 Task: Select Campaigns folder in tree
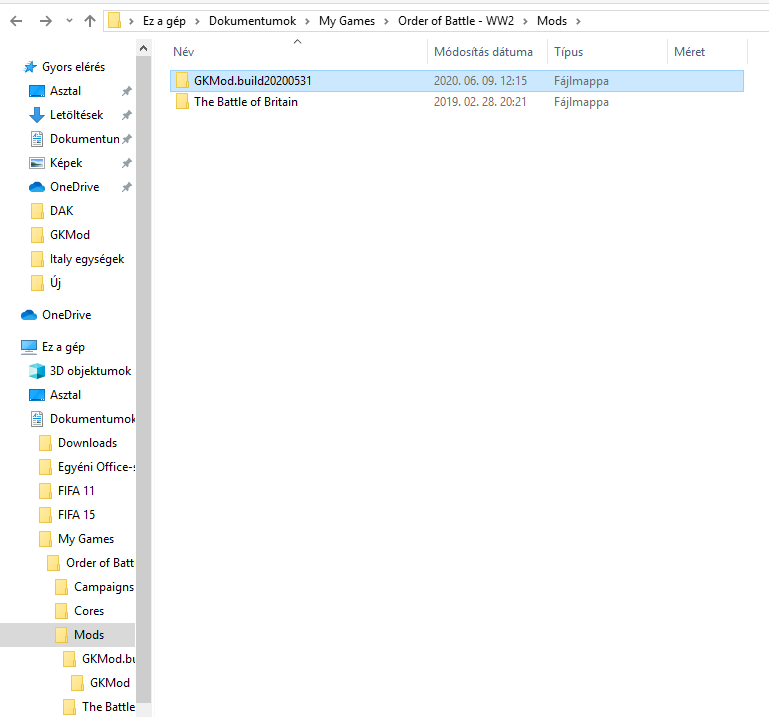(x=103, y=587)
